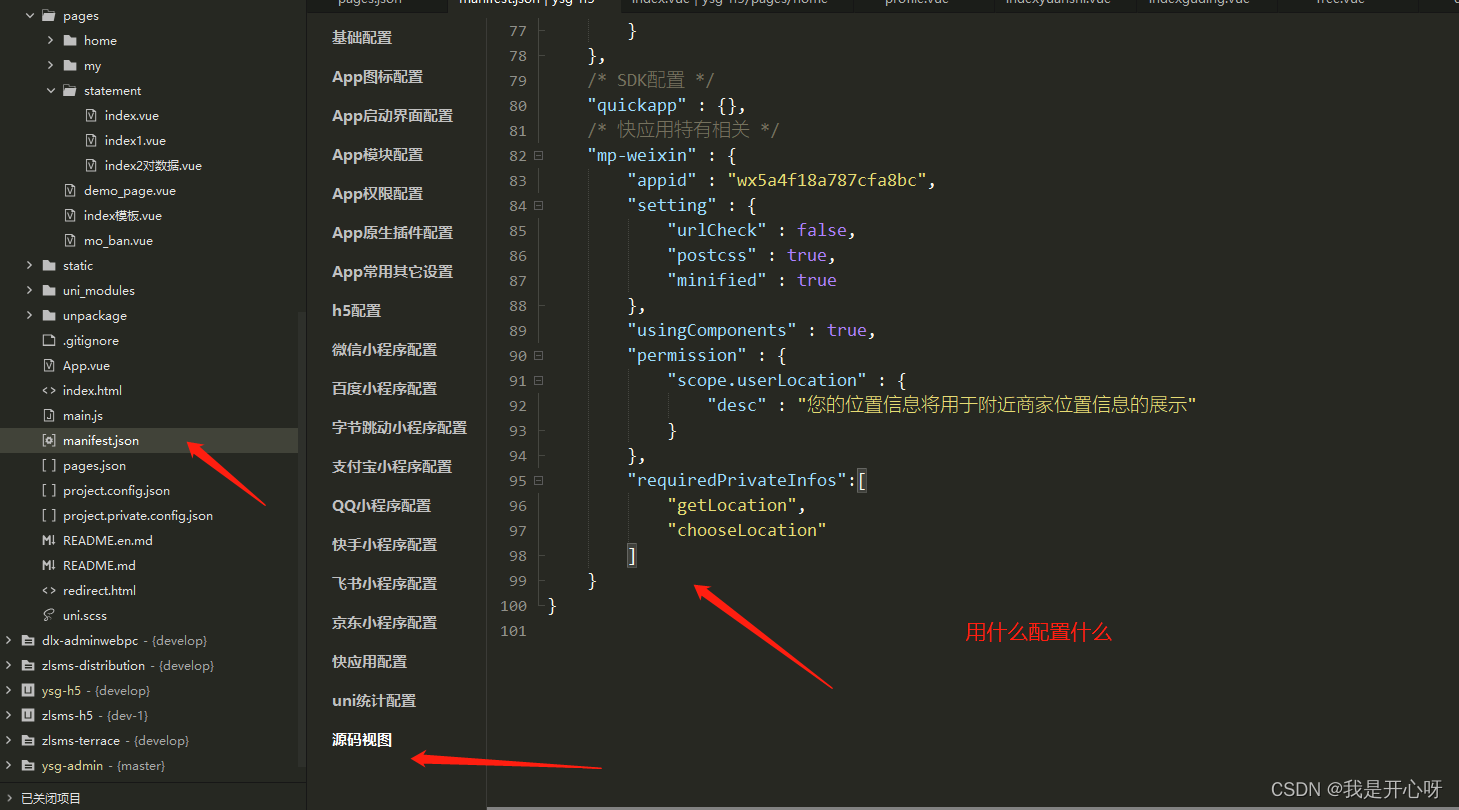Viewport: 1459px width, 810px height.
Task: Open index模板.vue in the file tree
Action: tap(122, 216)
